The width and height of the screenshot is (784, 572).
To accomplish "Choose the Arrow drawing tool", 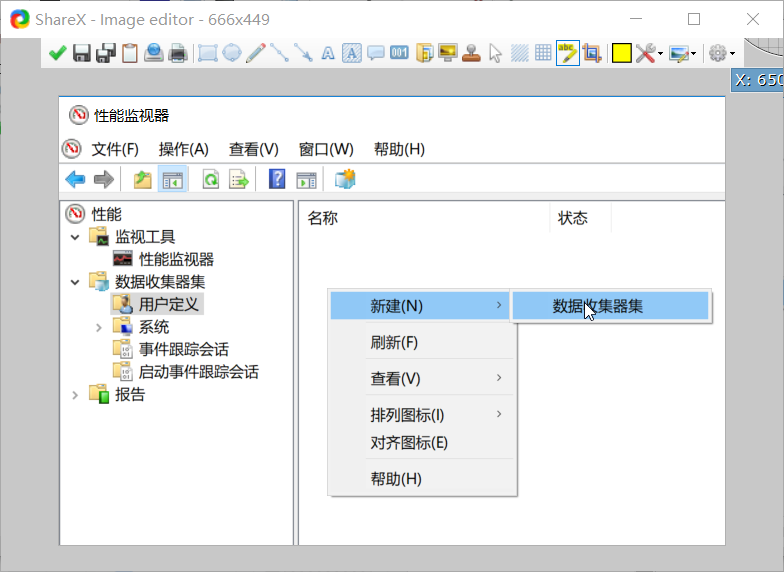I will 303,53.
